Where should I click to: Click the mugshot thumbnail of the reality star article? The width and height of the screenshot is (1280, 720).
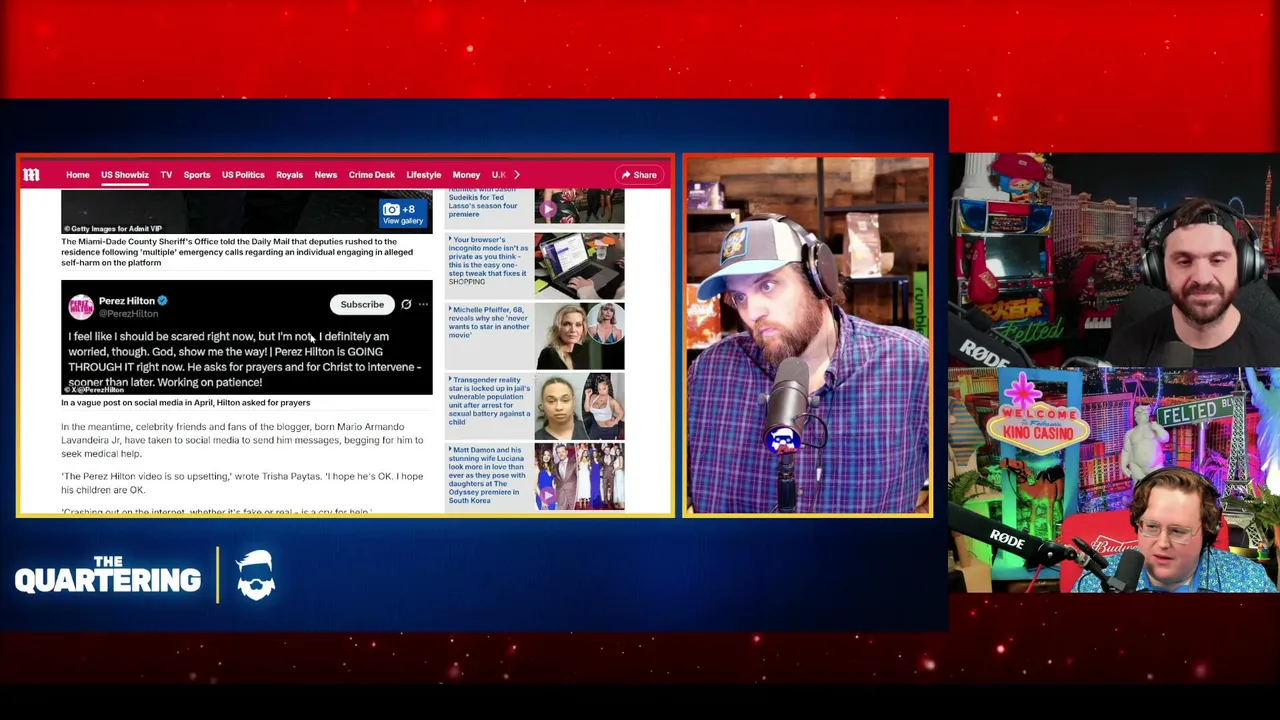coord(579,406)
